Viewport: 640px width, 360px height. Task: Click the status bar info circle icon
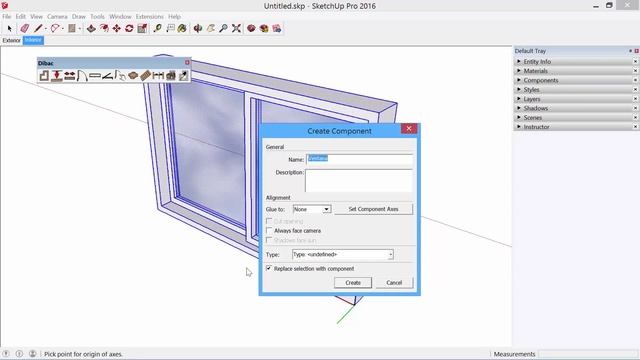19,354
